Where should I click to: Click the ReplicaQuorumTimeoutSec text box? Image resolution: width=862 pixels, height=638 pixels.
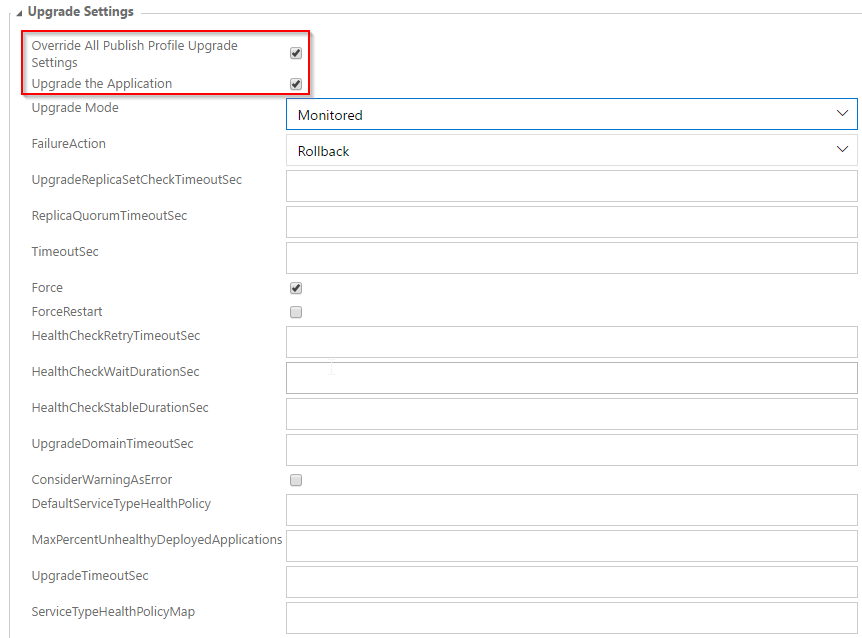coord(571,222)
